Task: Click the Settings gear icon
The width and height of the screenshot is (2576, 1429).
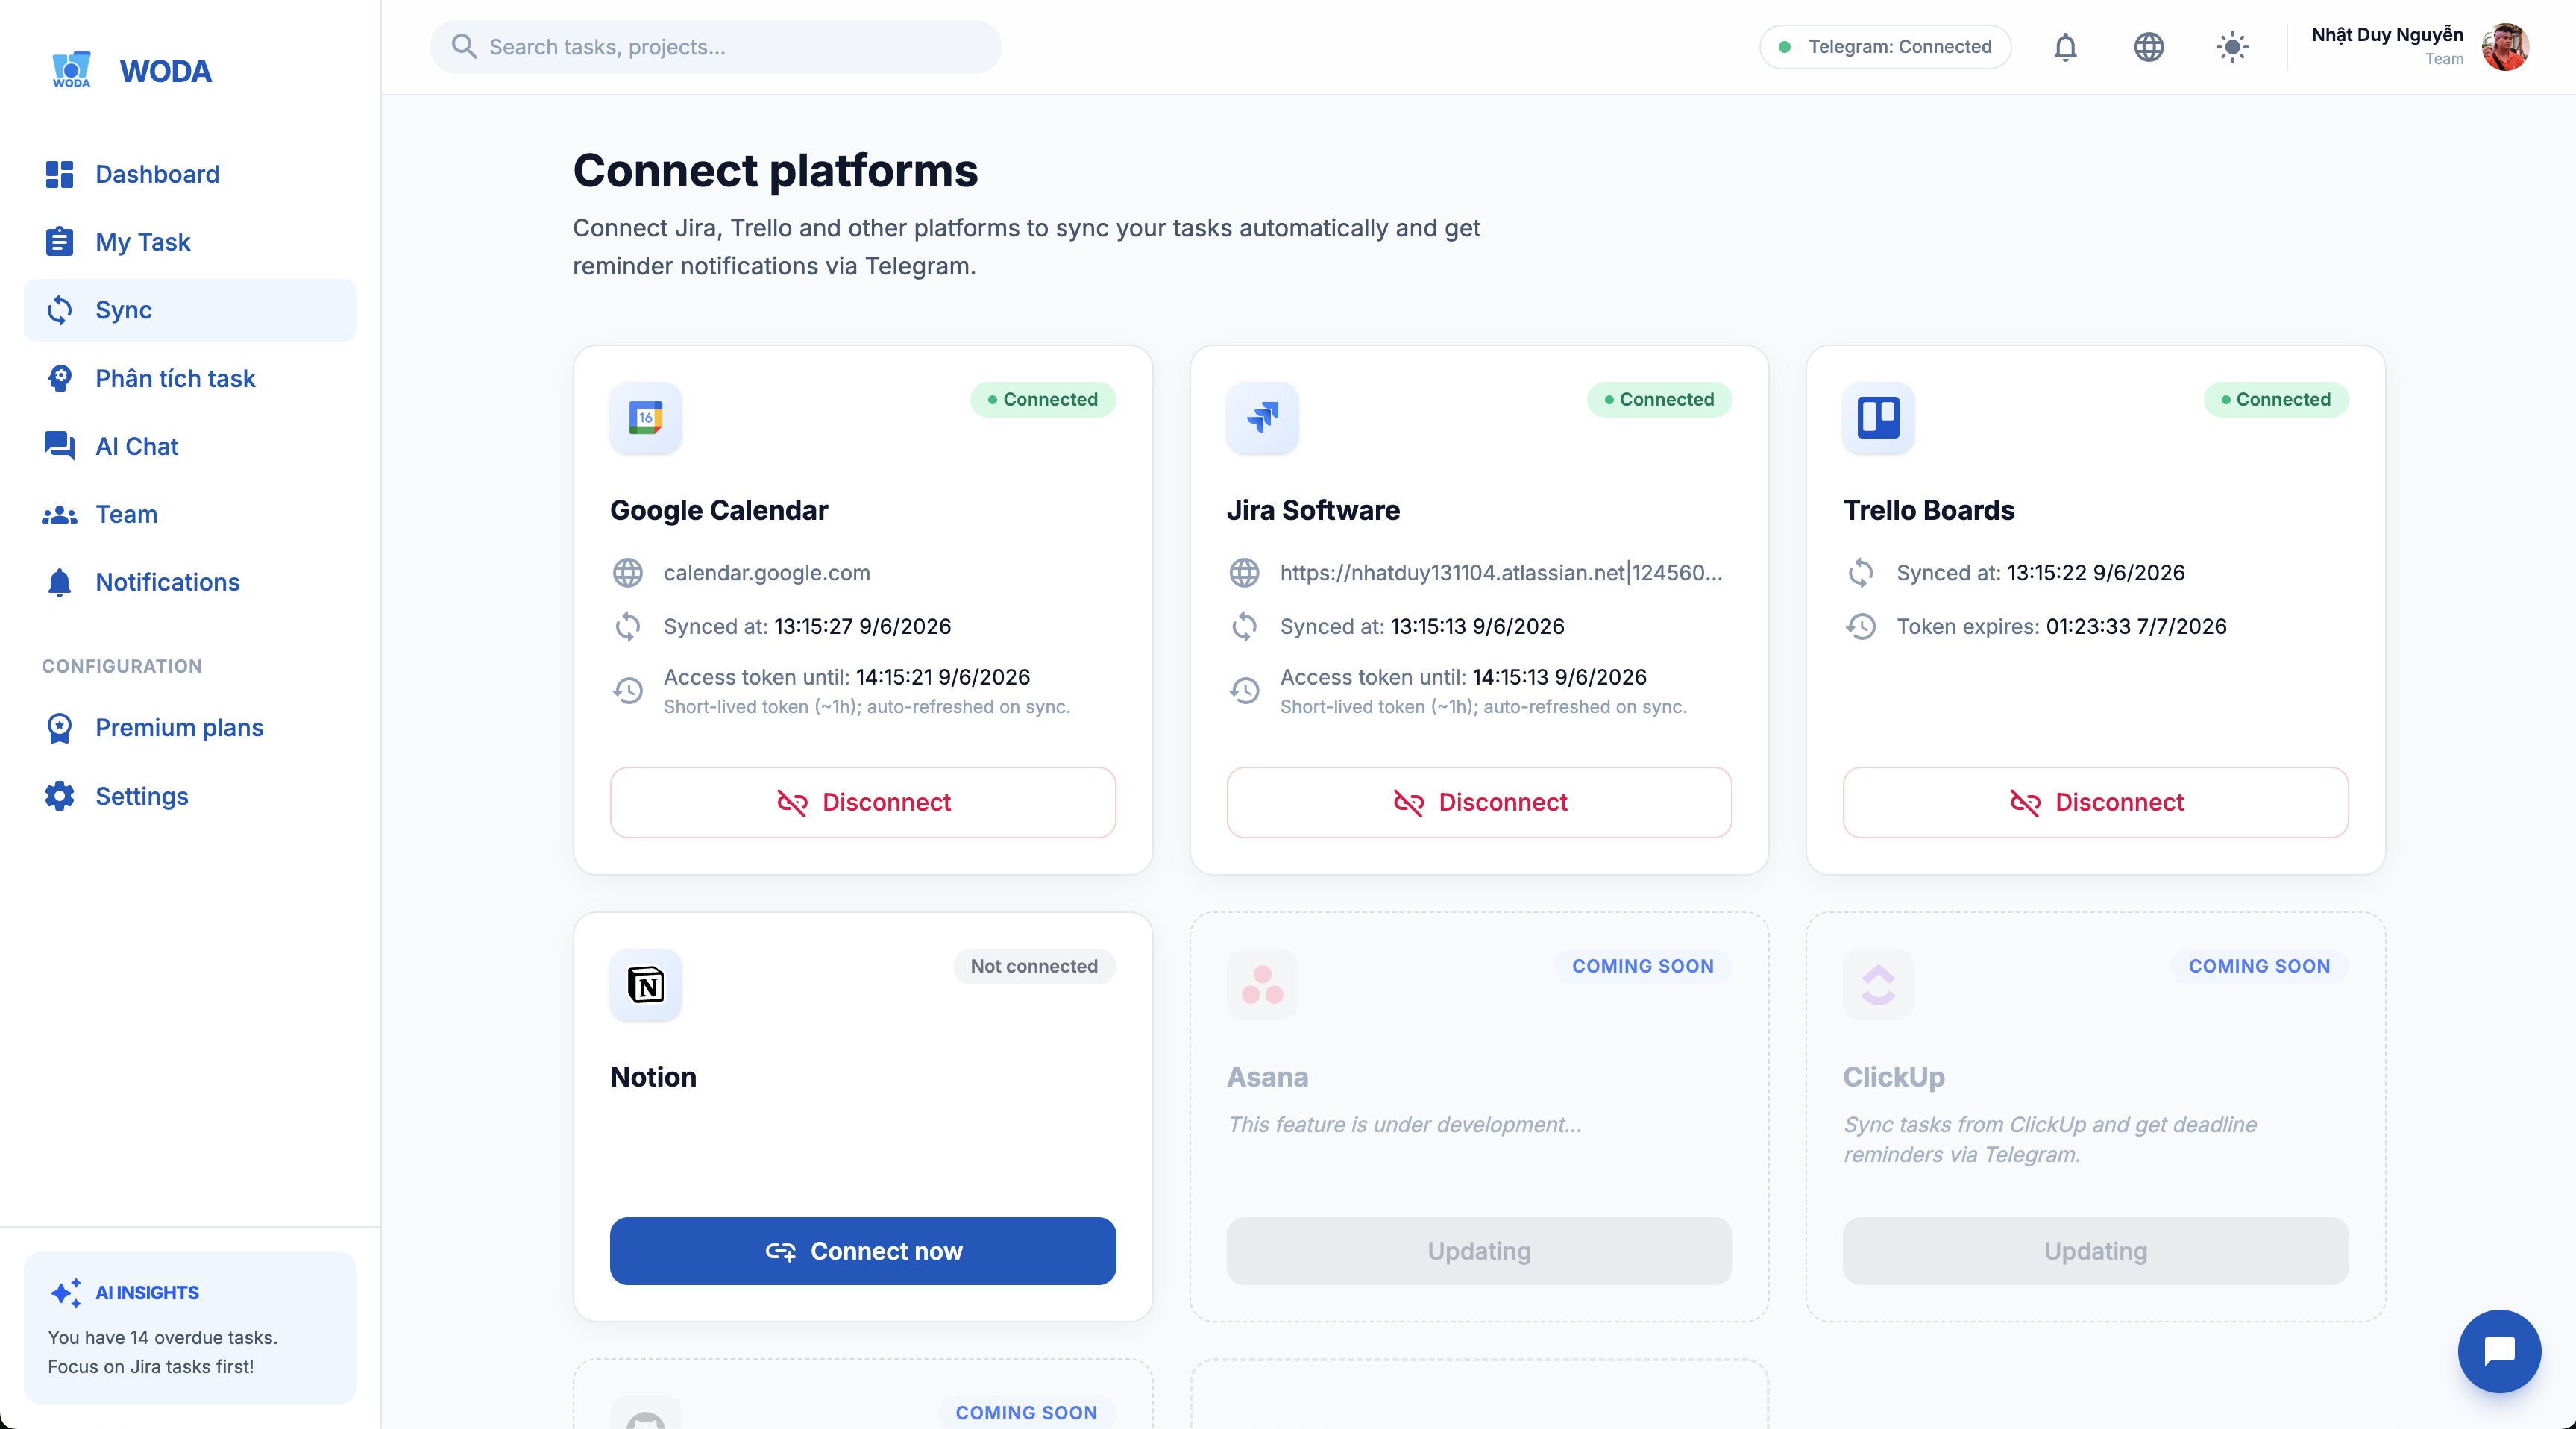Action: pos(59,796)
